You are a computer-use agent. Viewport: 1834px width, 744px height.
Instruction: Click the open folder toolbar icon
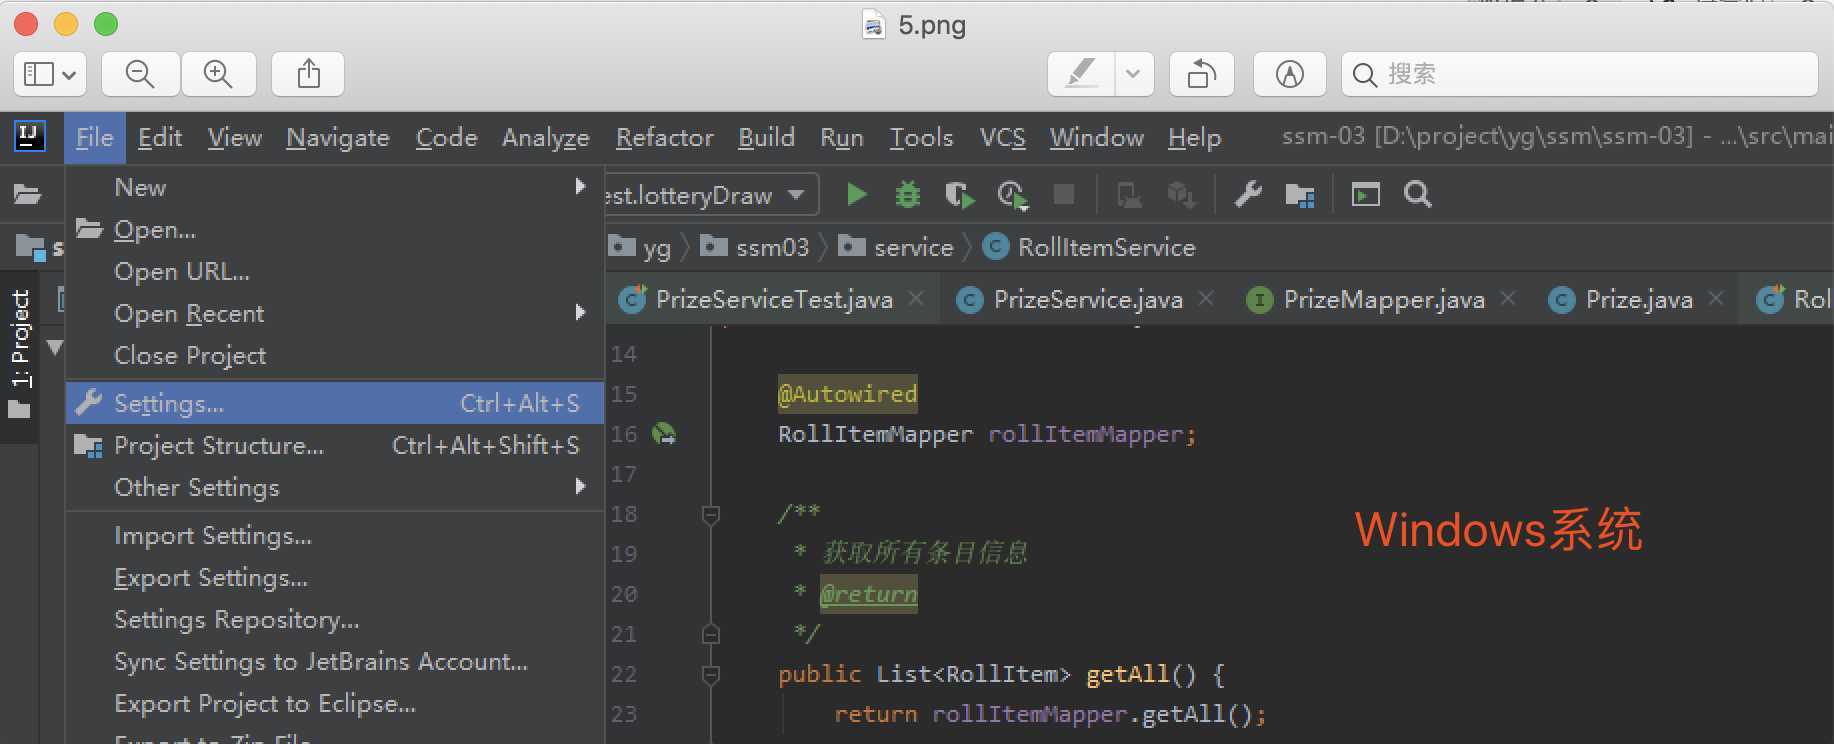tap(27, 194)
